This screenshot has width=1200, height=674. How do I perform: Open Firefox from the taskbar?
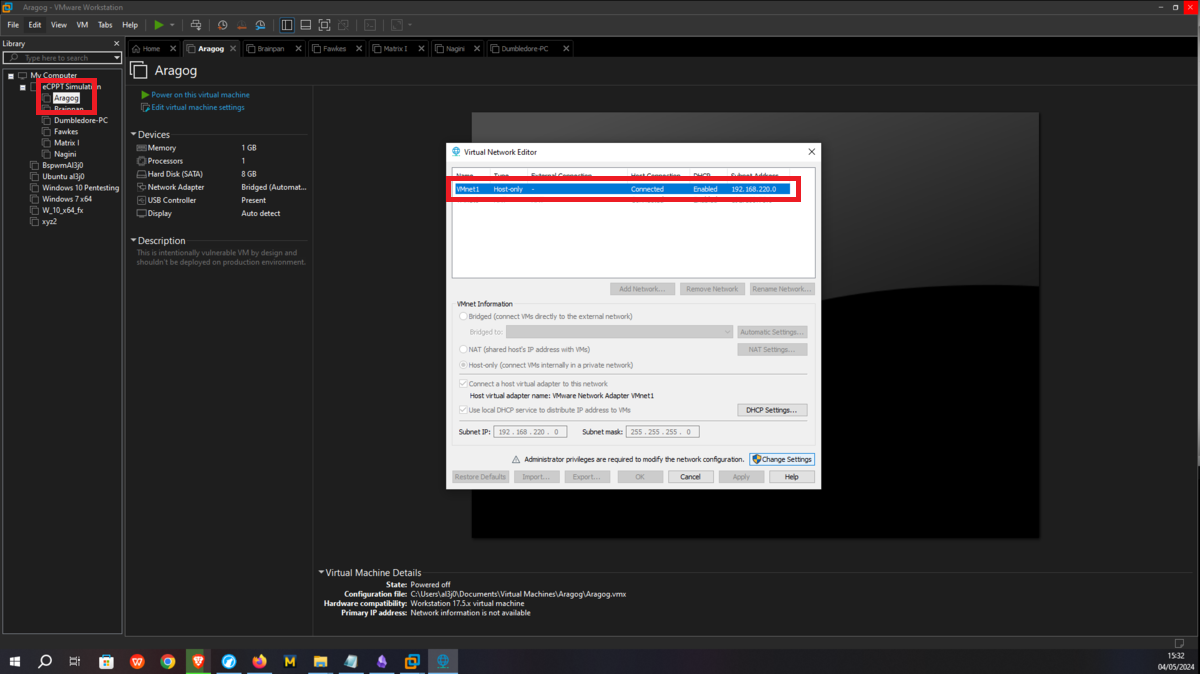click(x=260, y=662)
